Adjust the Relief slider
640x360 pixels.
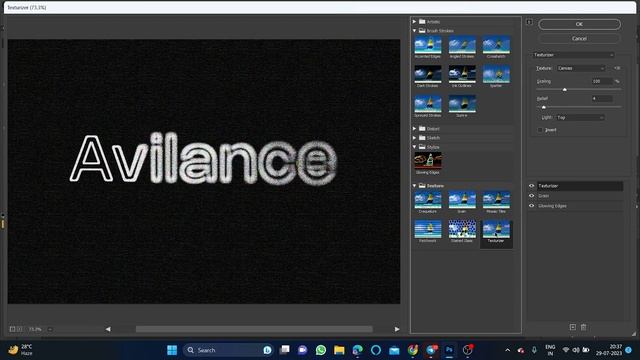[544, 107]
